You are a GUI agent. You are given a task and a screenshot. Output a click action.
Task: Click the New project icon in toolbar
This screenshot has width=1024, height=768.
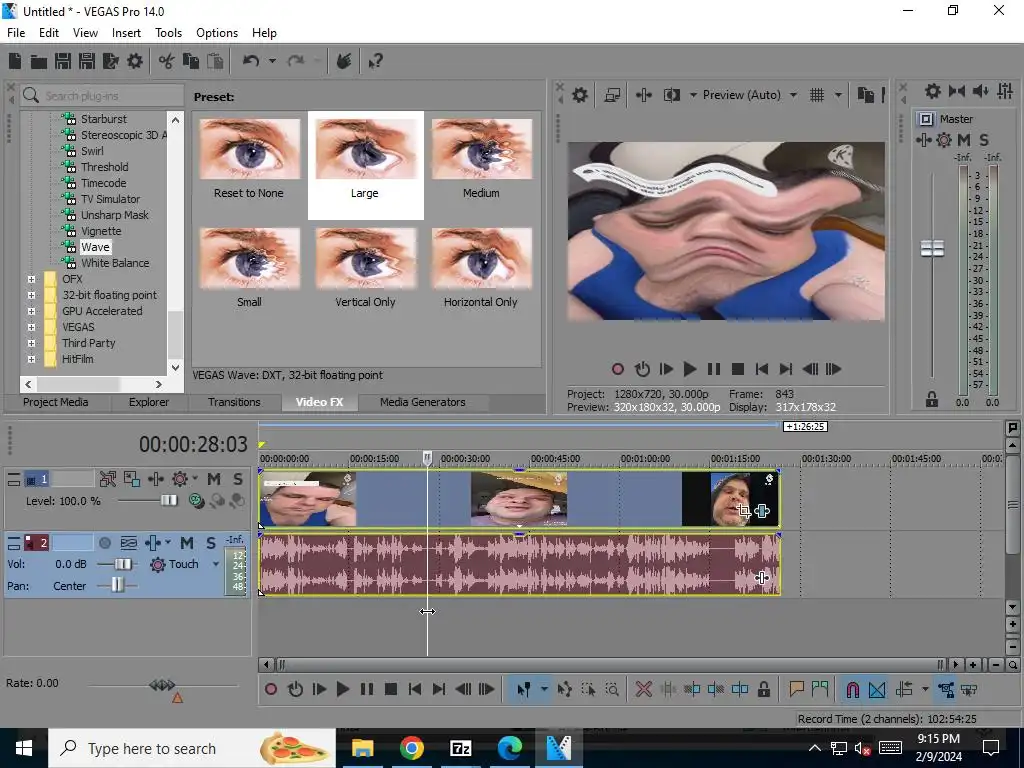pyautogui.click(x=15, y=61)
